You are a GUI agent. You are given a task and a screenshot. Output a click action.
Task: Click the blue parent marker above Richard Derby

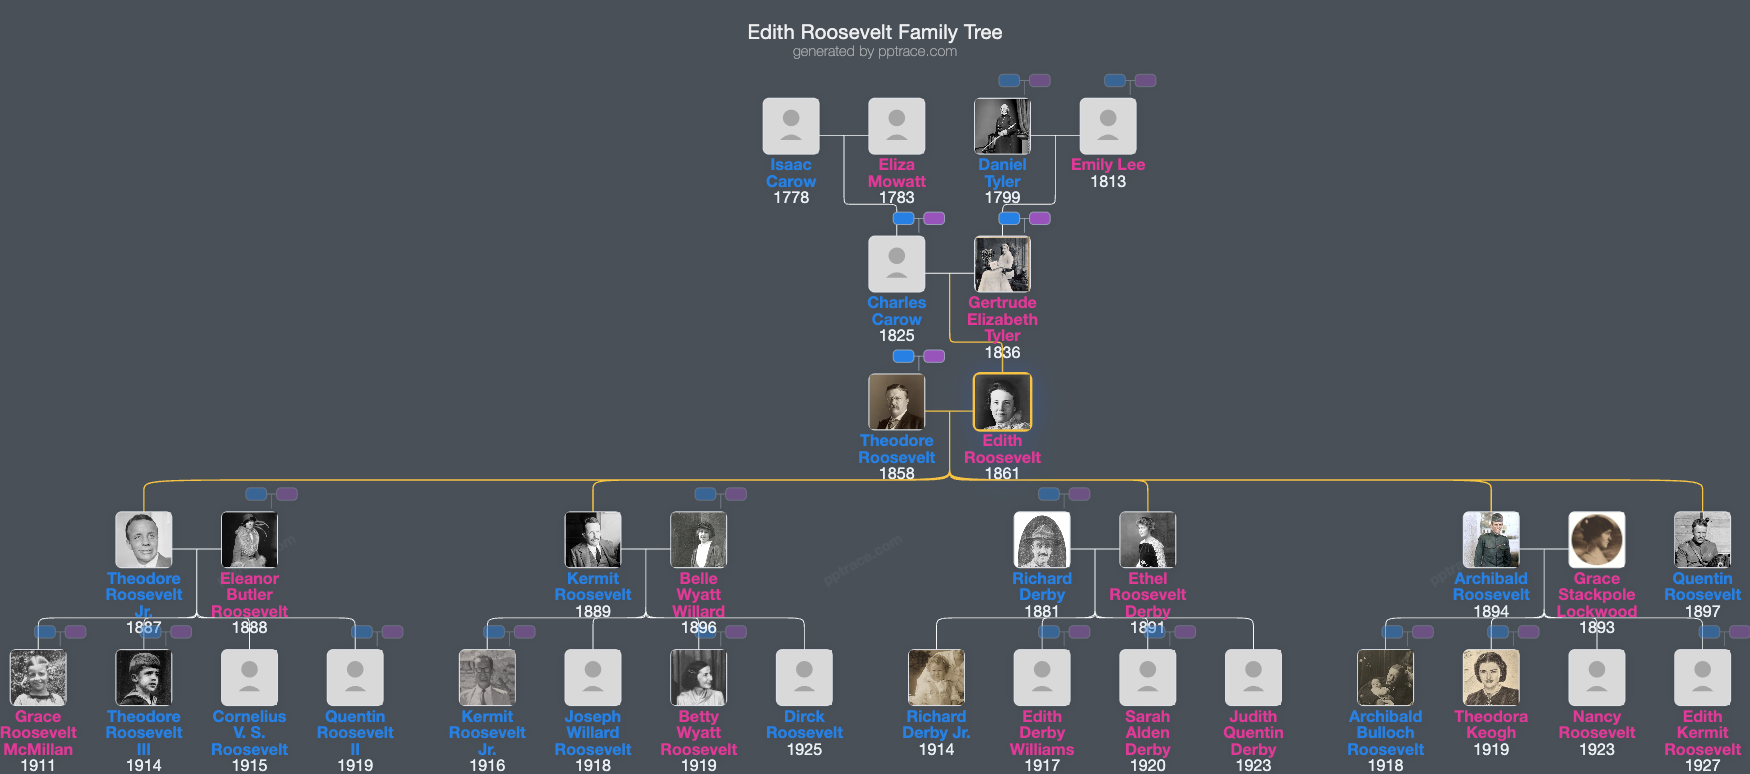click(x=1048, y=494)
